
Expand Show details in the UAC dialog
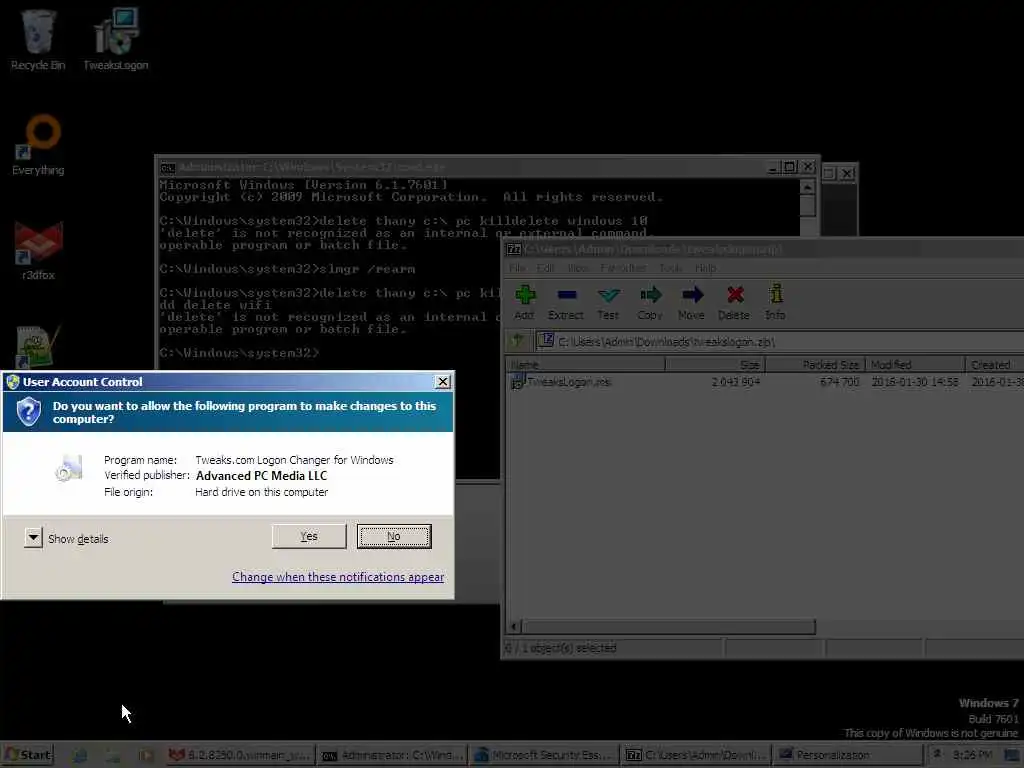coord(33,538)
